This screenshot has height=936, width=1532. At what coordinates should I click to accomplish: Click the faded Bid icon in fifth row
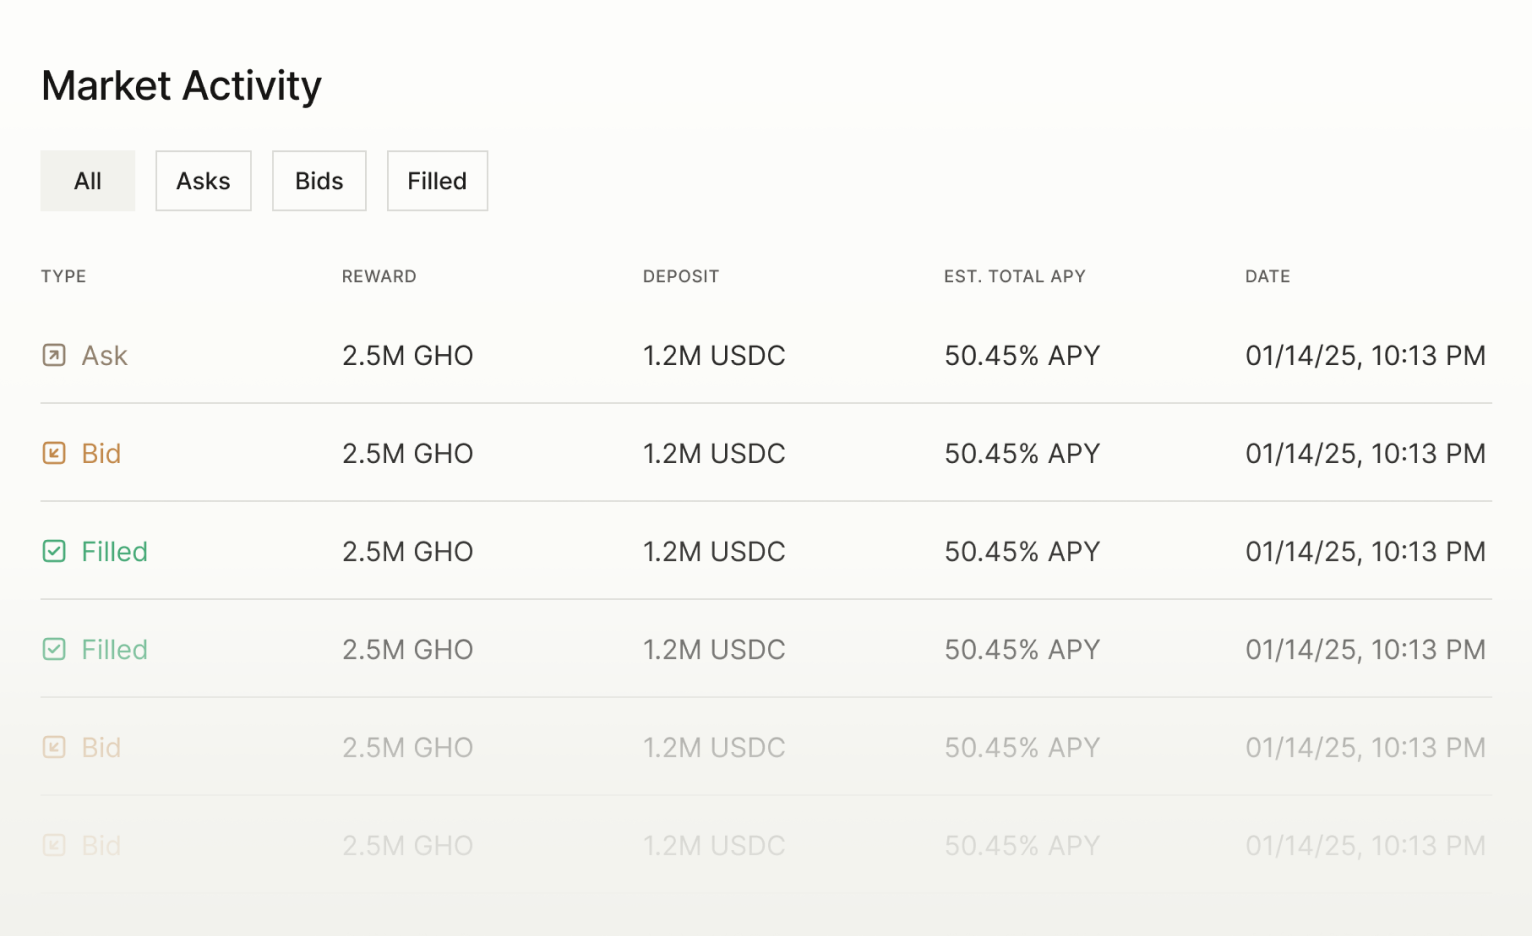(x=54, y=747)
